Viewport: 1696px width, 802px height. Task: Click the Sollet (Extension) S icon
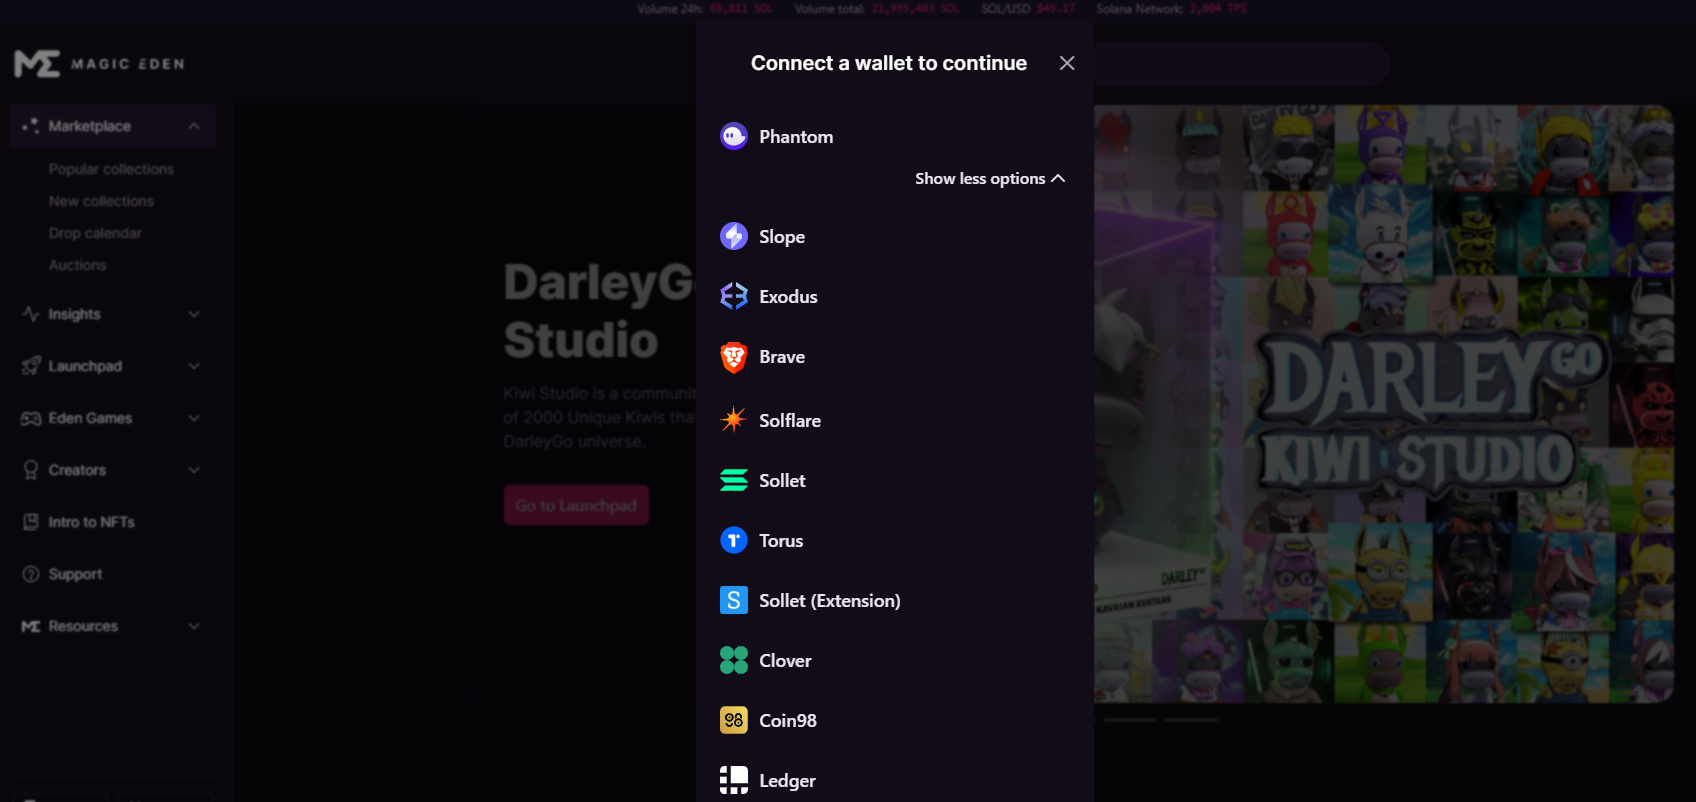click(734, 600)
